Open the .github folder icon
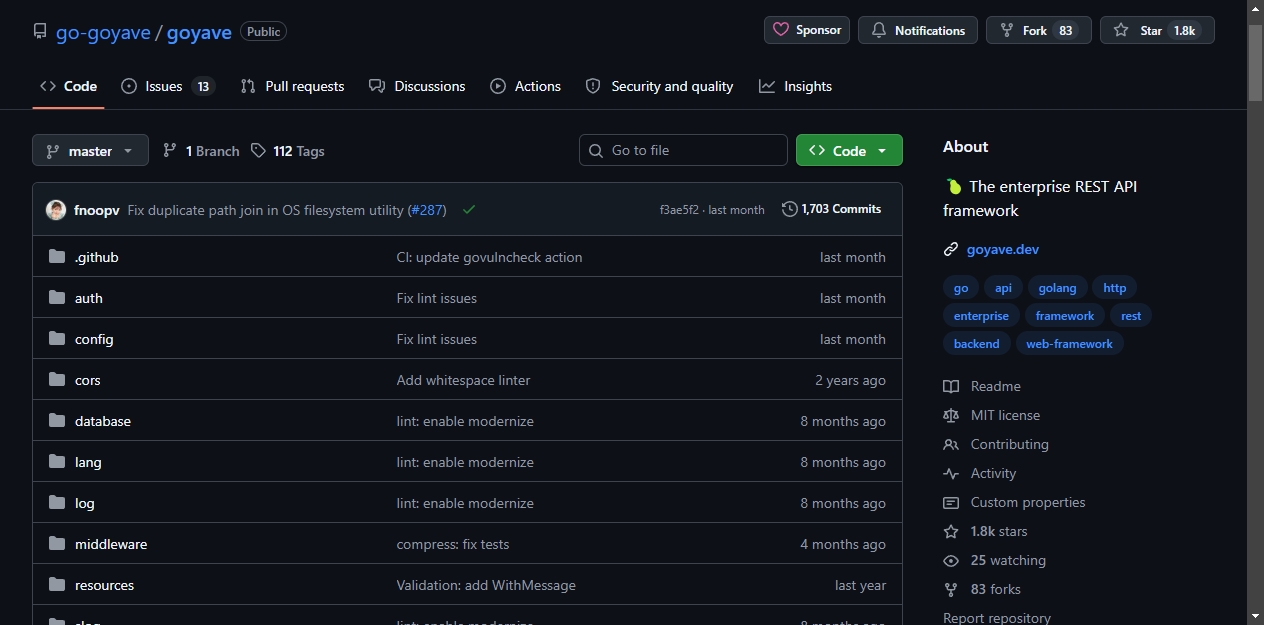The width and height of the screenshot is (1264, 625). click(57, 257)
